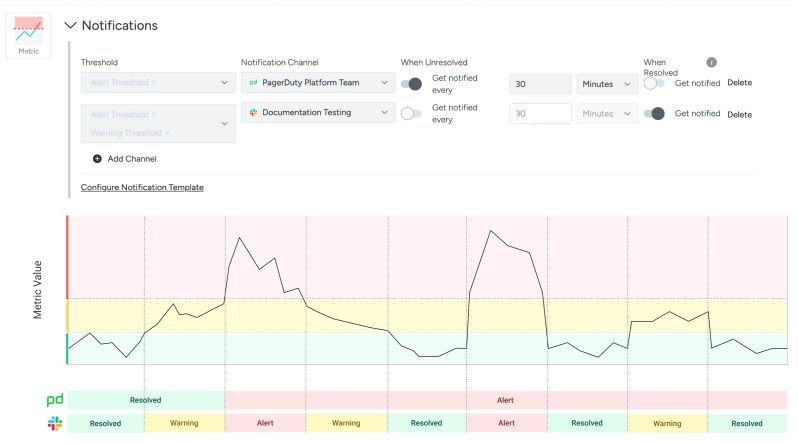Click the When Resolved info icon
Viewport: 798px width, 444px height.
(x=711, y=62)
